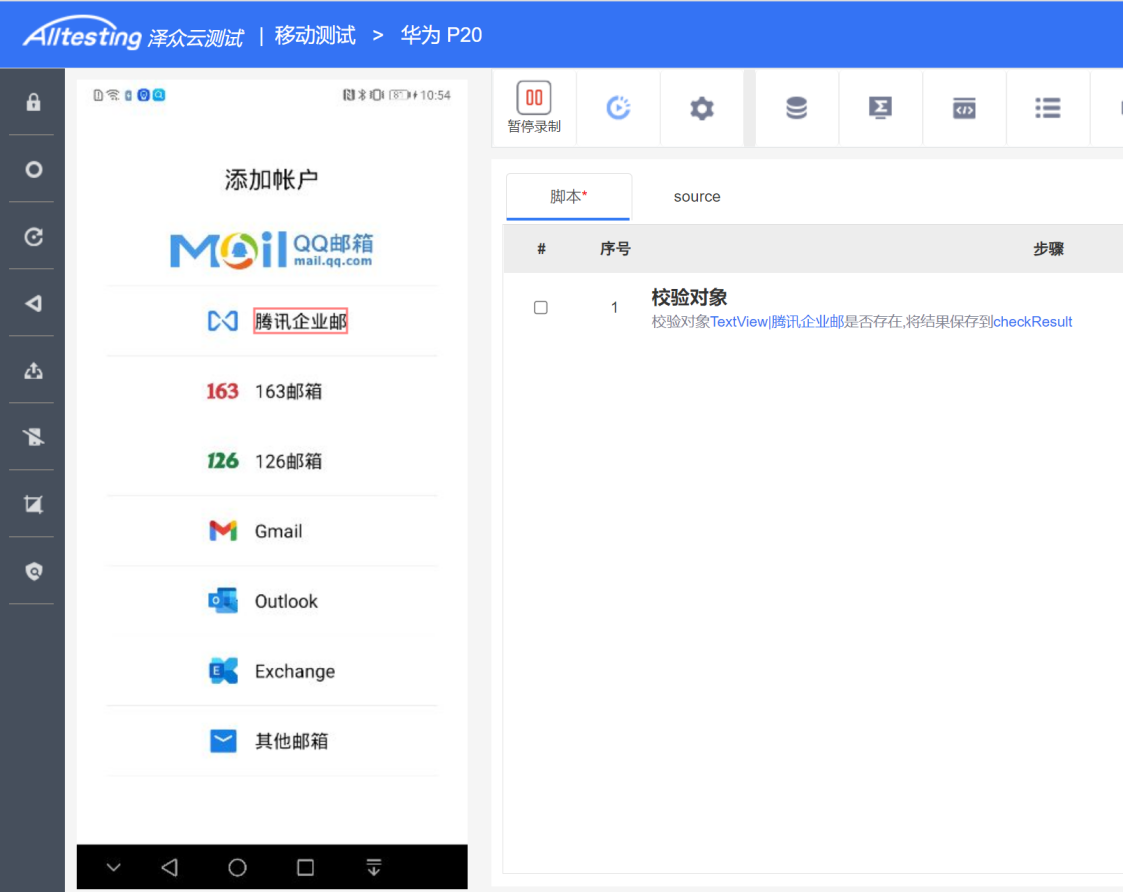Image resolution: width=1123 pixels, height=892 pixels.
Task: Click the shield inspect icon in the sidebar
Action: pyautogui.click(x=33, y=571)
